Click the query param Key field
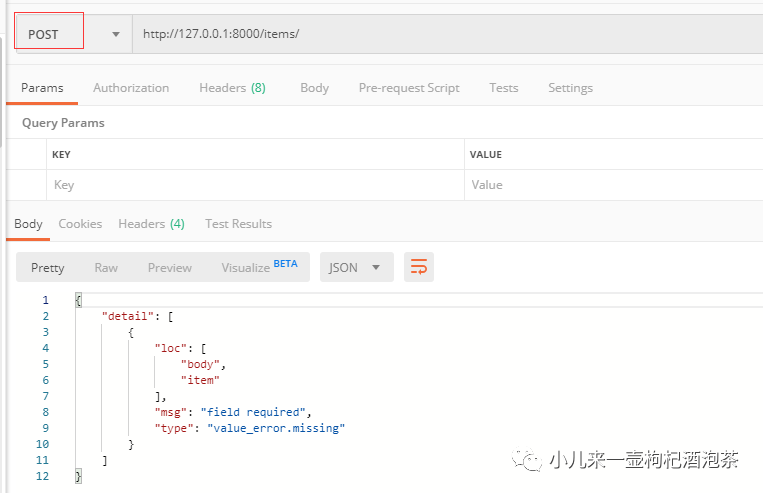 255,185
